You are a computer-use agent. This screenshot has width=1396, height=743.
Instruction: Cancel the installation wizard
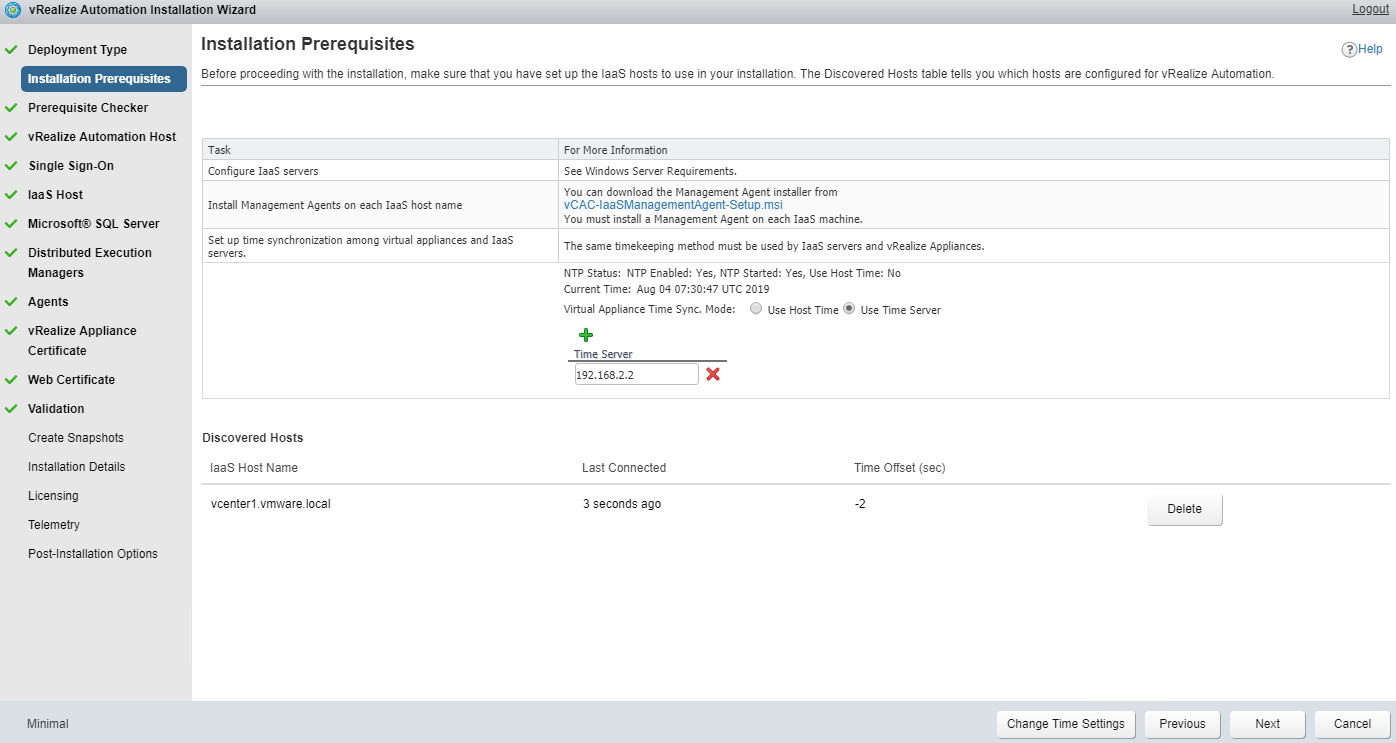pos(1352,724)
